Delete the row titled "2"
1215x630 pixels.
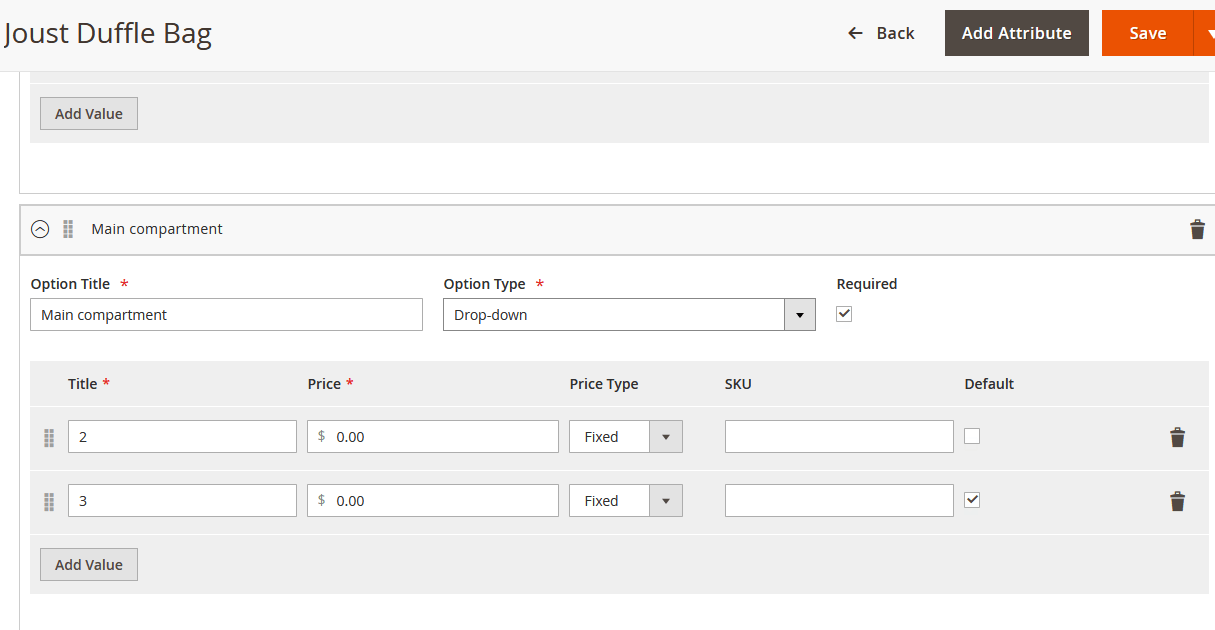click(1177, 437)
